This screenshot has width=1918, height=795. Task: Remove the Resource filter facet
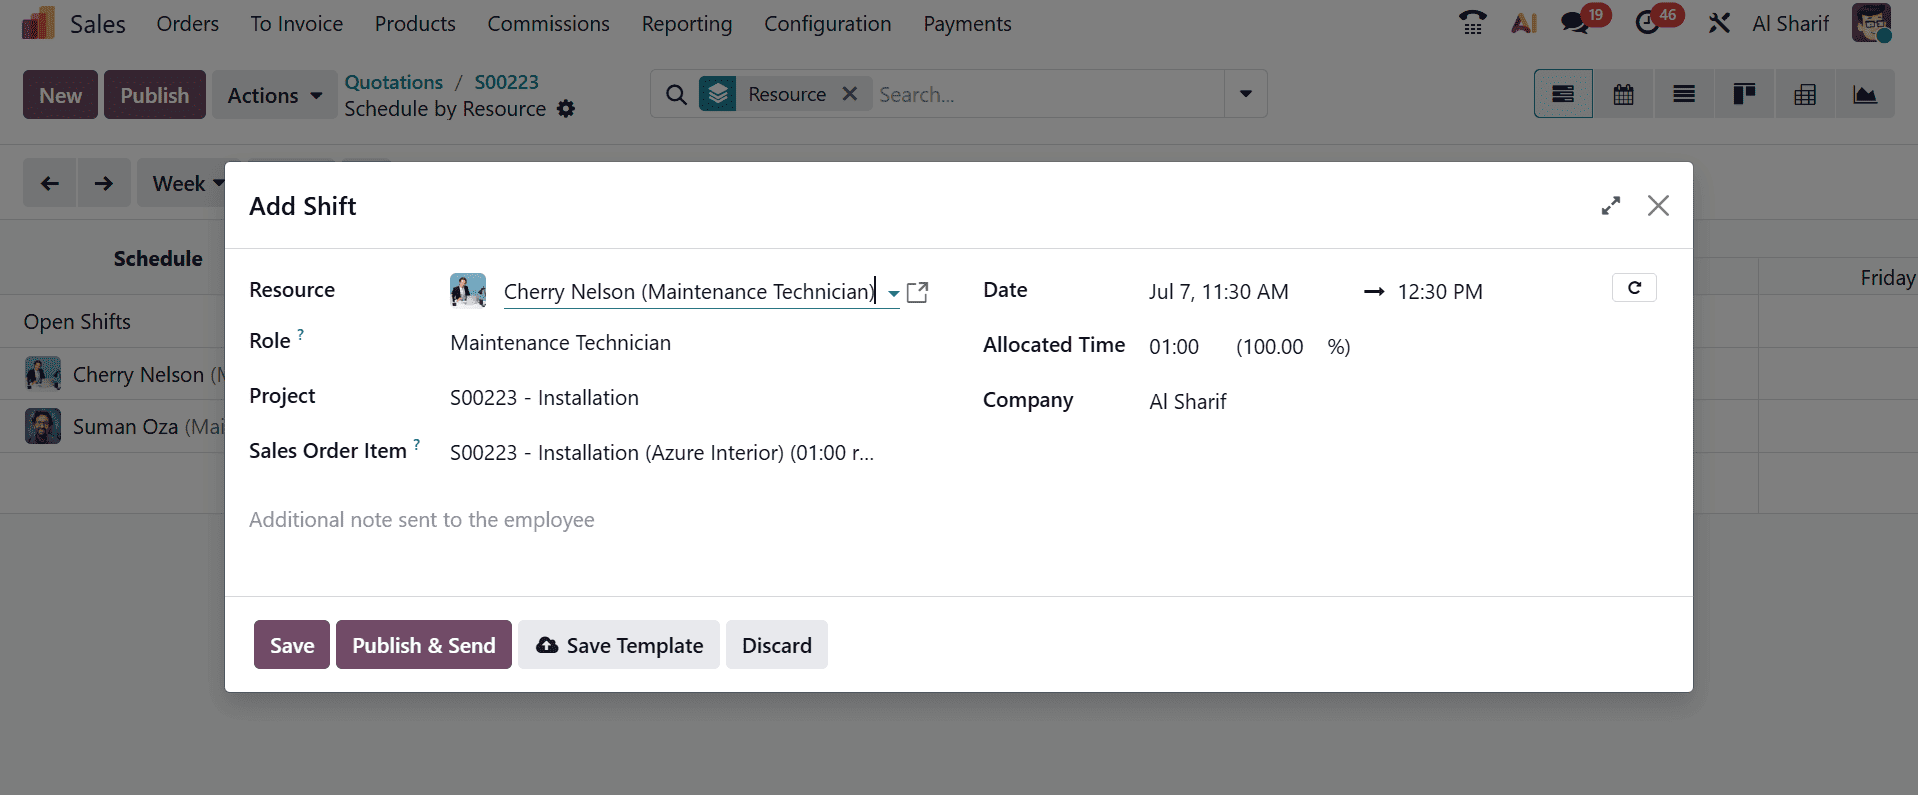(850, 93)
